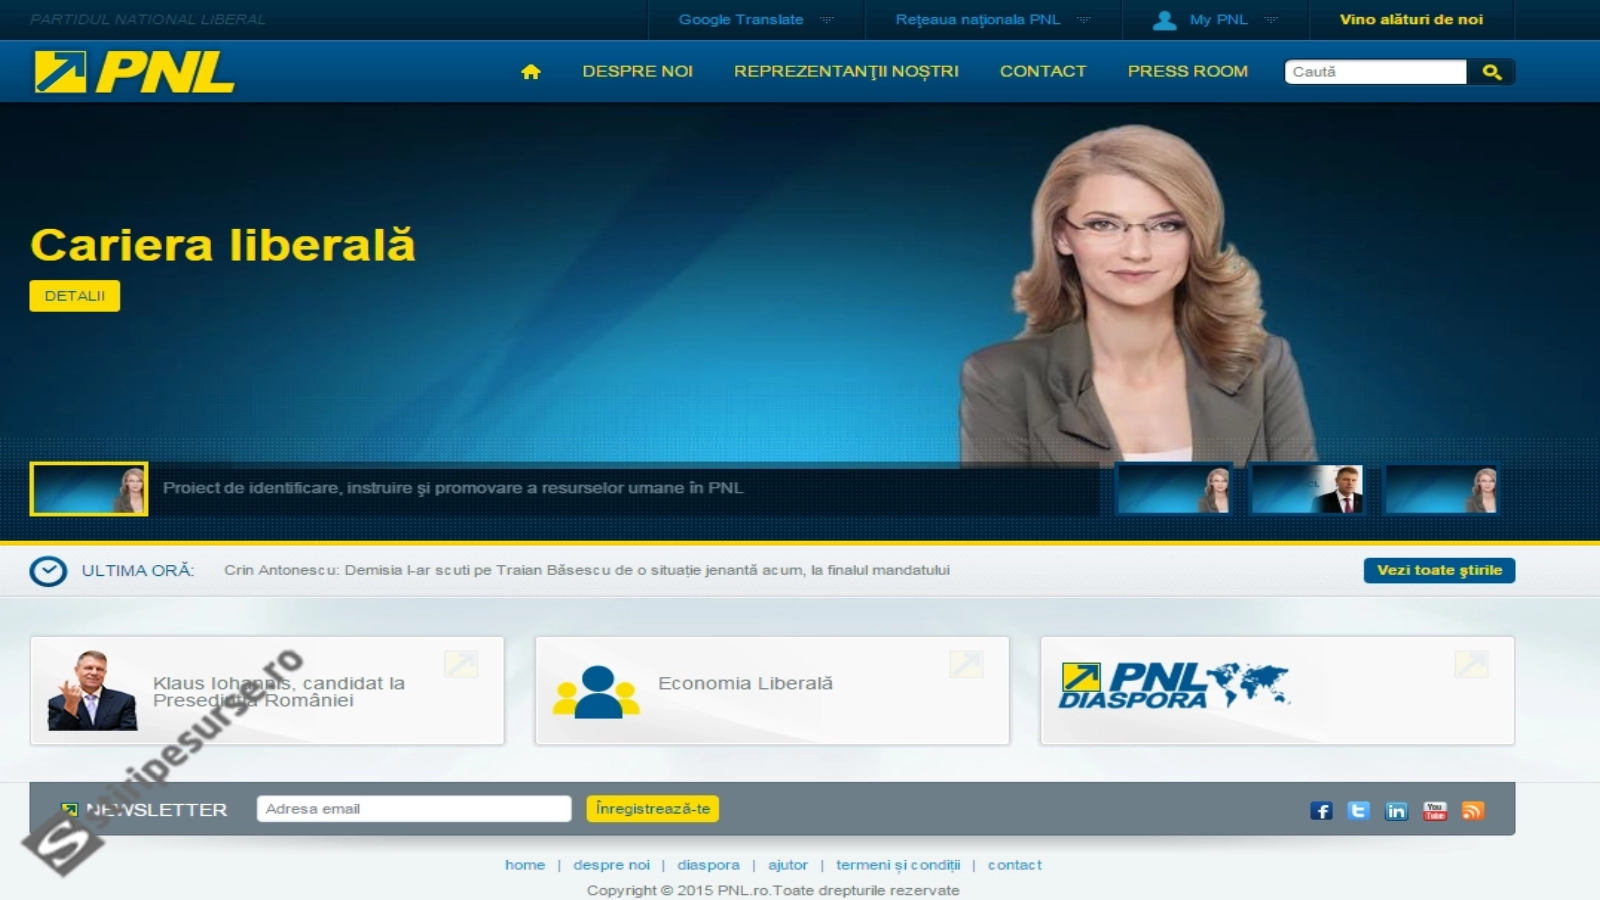This screenshot has height=900, width=1600.
Task: Open the RSS feed icon
Action: (1472, 811)
